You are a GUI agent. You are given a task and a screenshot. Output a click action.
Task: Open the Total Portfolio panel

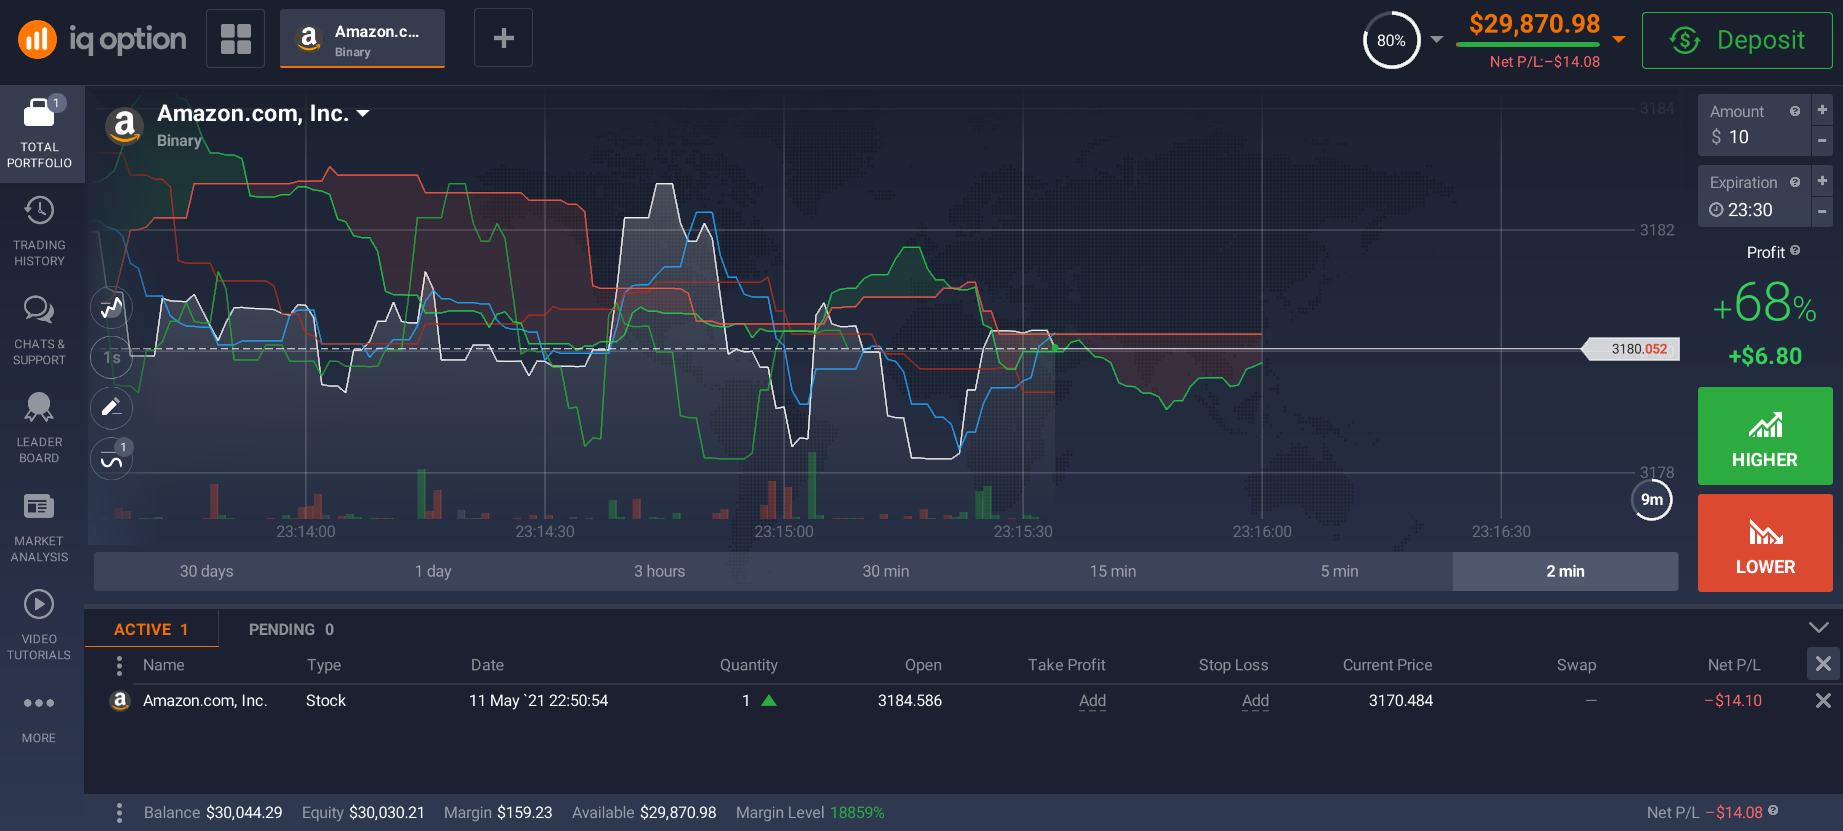(40, 134)
